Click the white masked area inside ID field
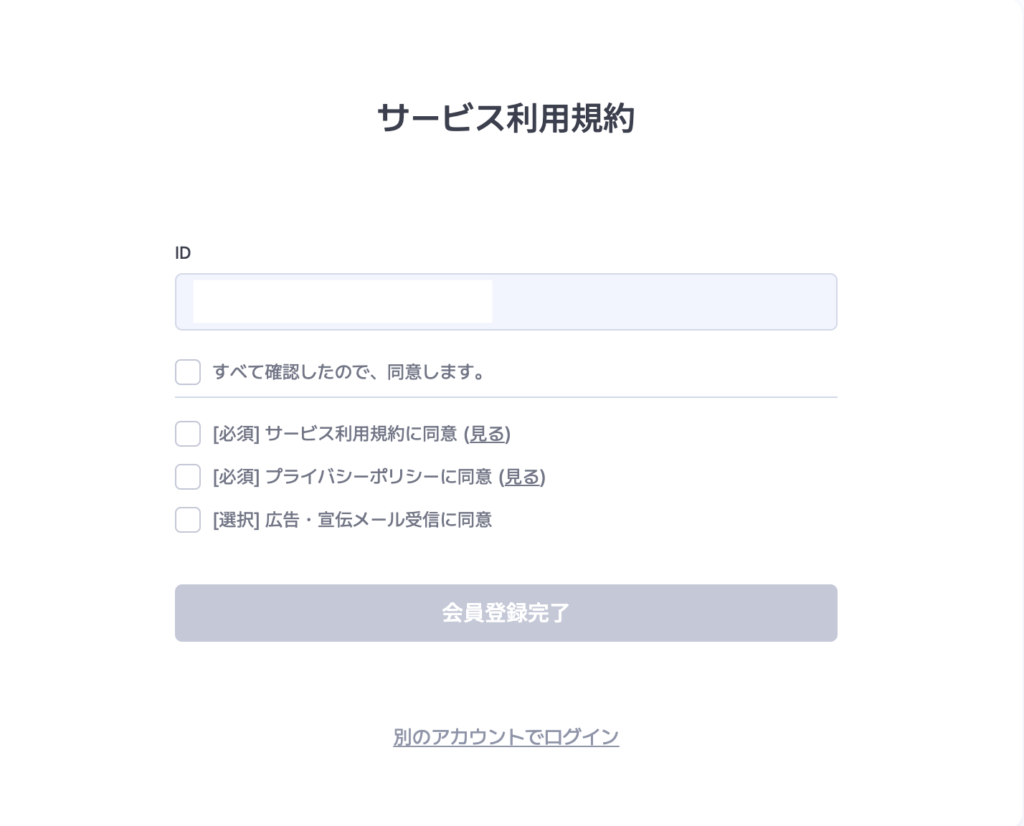Viewport: 1024px width, 826px height. click(342, 302)
